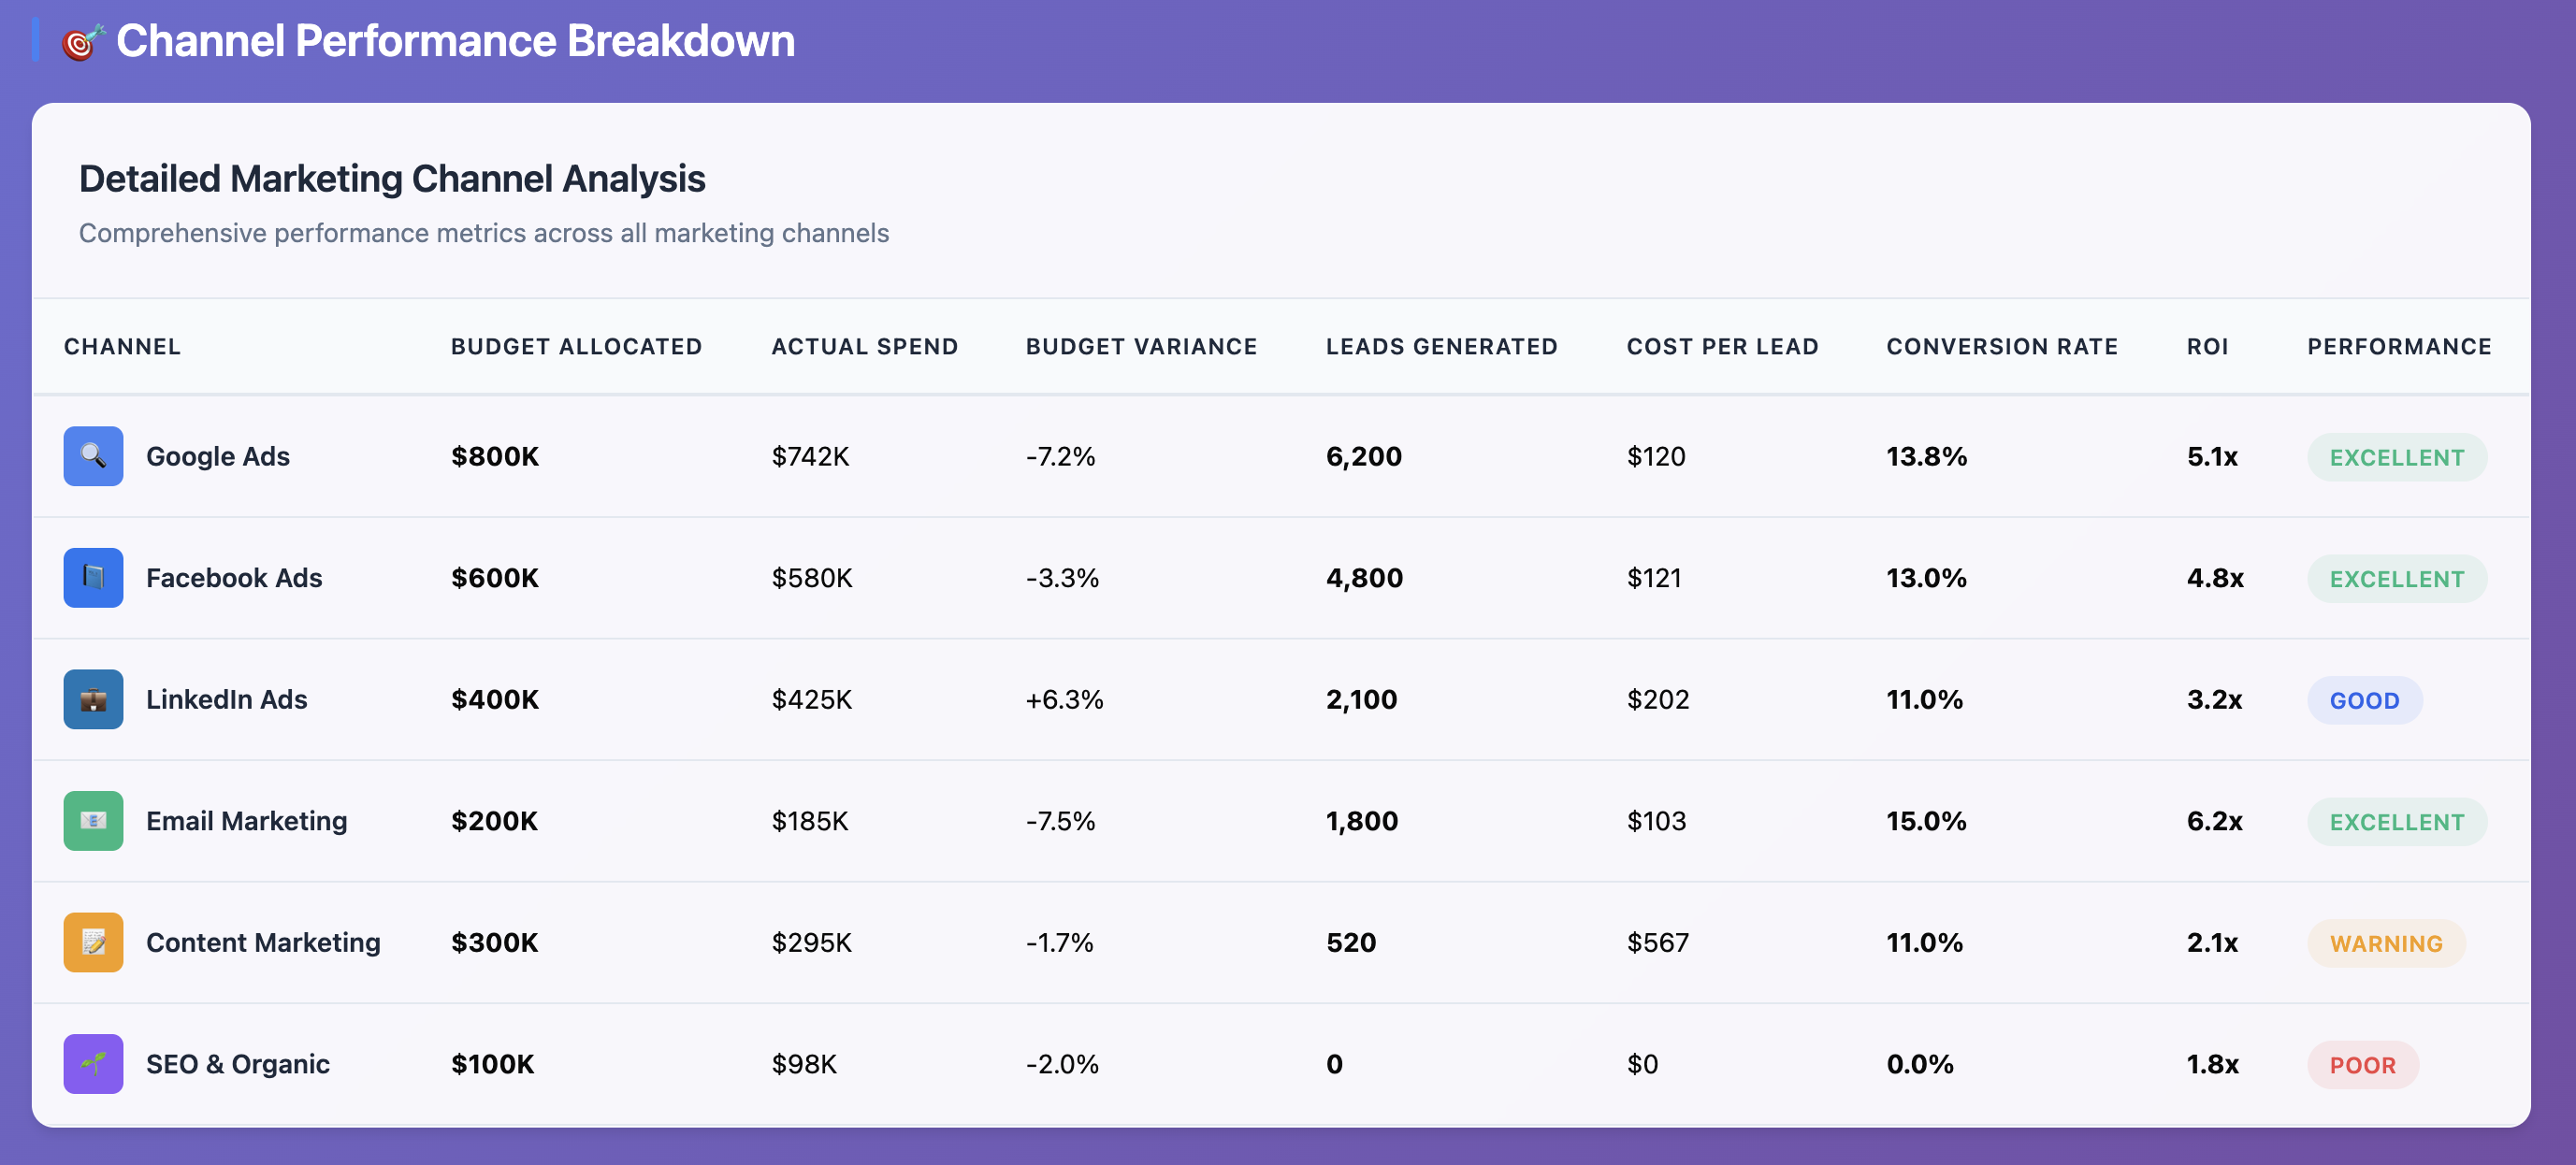Click the Facebook Ads book icon
Viewport: 2576px width, 1165px height.
pos(93,578)
